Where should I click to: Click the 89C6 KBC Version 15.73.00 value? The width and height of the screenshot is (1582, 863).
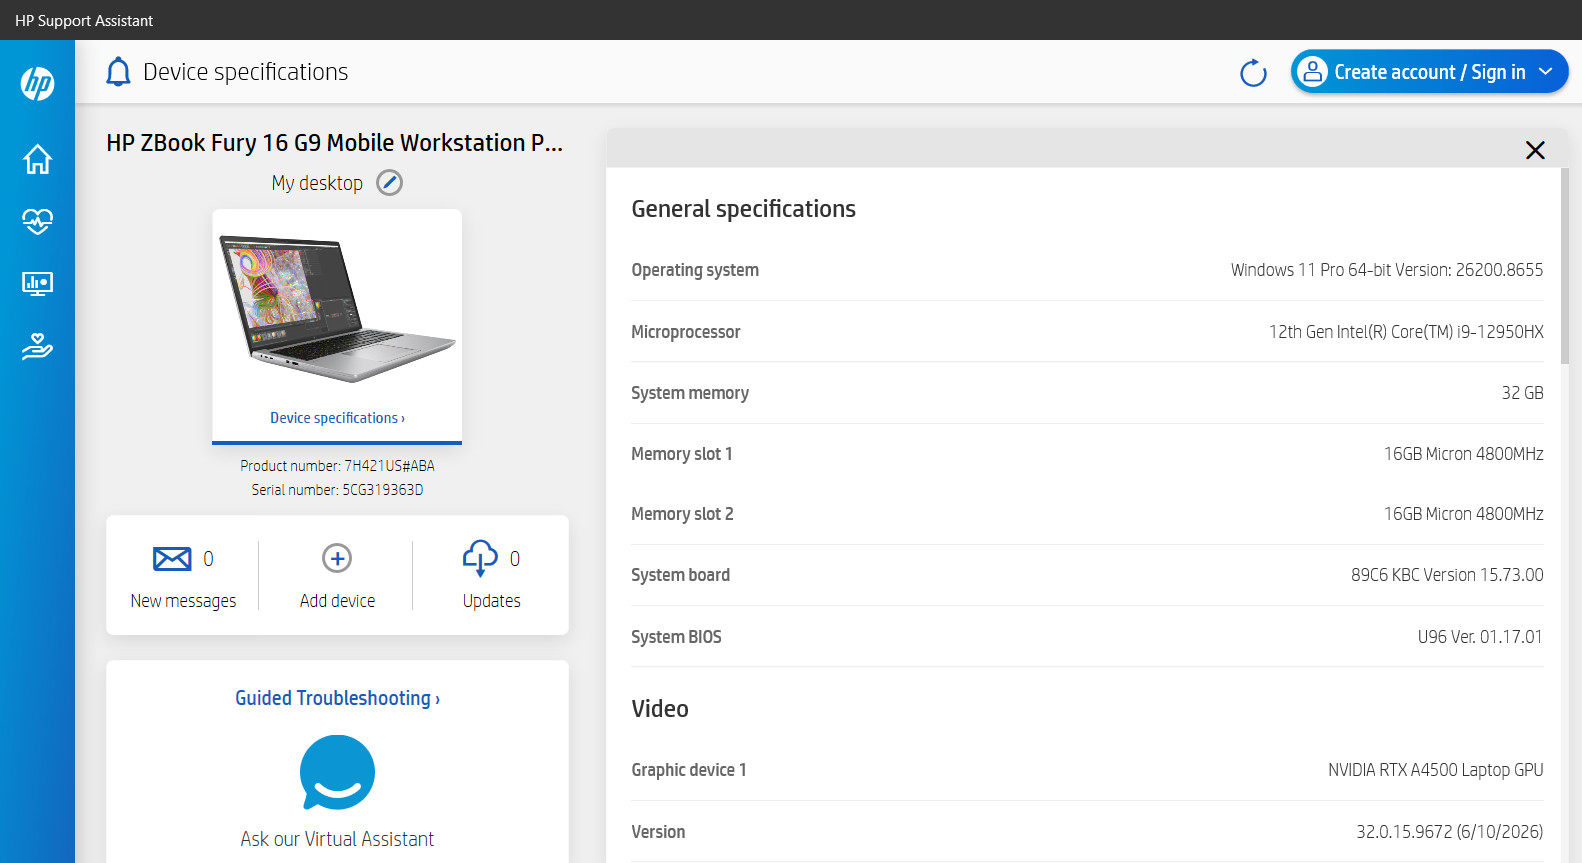[1447, 575]
